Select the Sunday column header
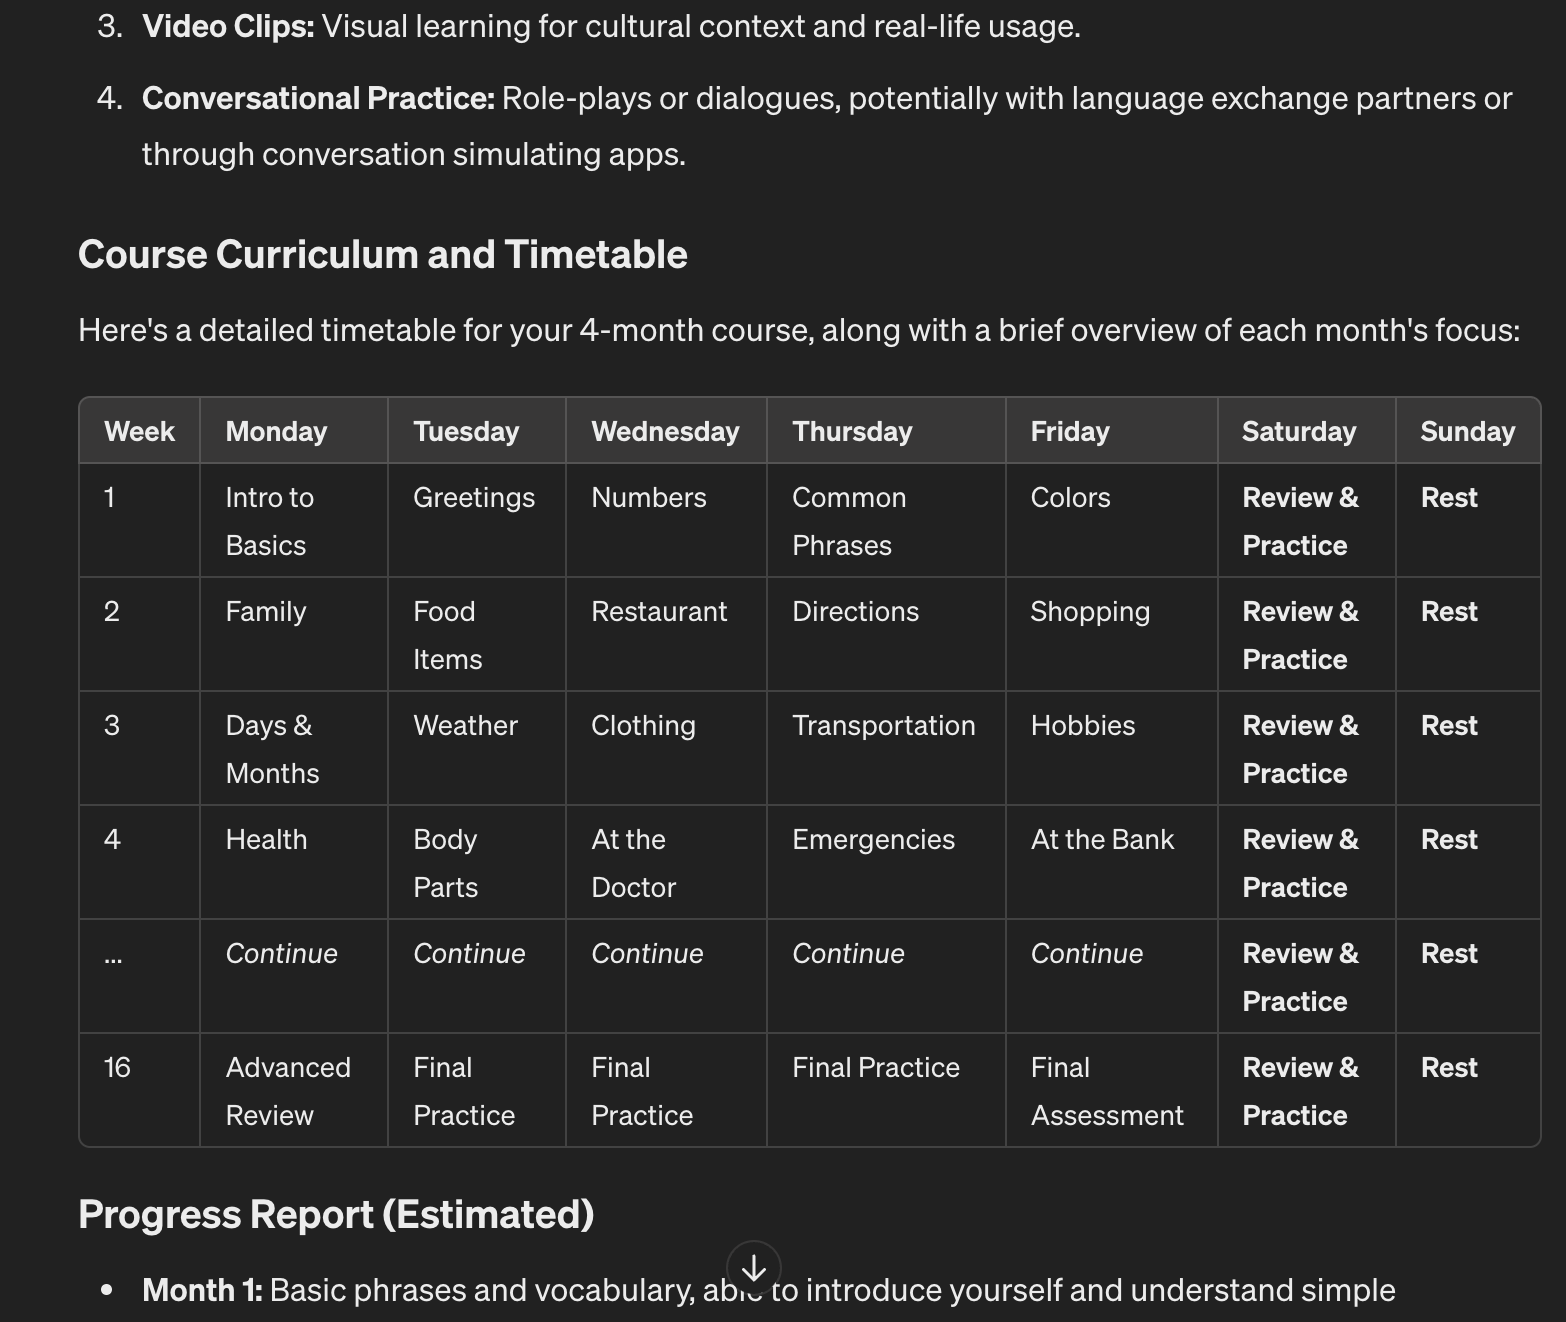1566x1322 pixels. tap(1466, 430)
